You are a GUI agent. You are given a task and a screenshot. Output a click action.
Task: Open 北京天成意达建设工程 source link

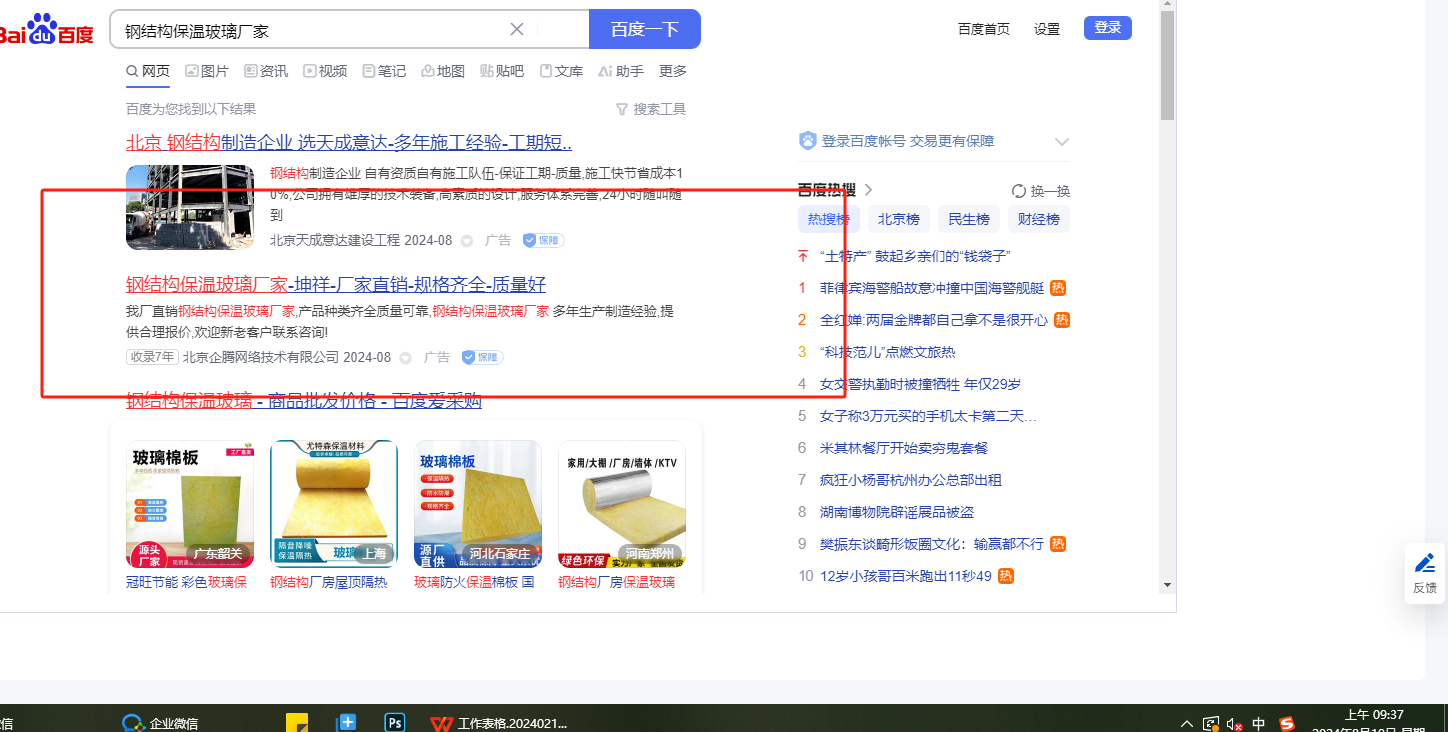[x=335, y=240]
